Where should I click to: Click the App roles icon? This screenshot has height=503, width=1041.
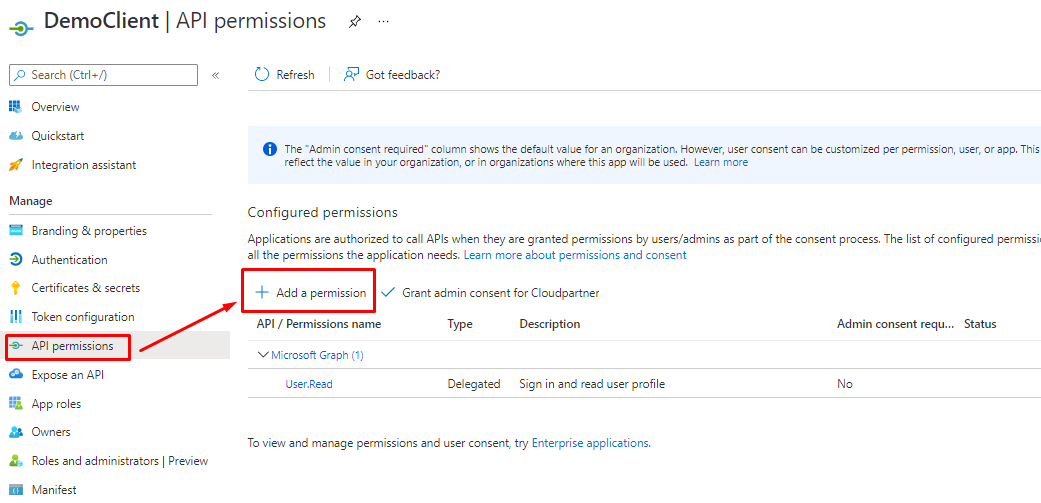(16, 404)
